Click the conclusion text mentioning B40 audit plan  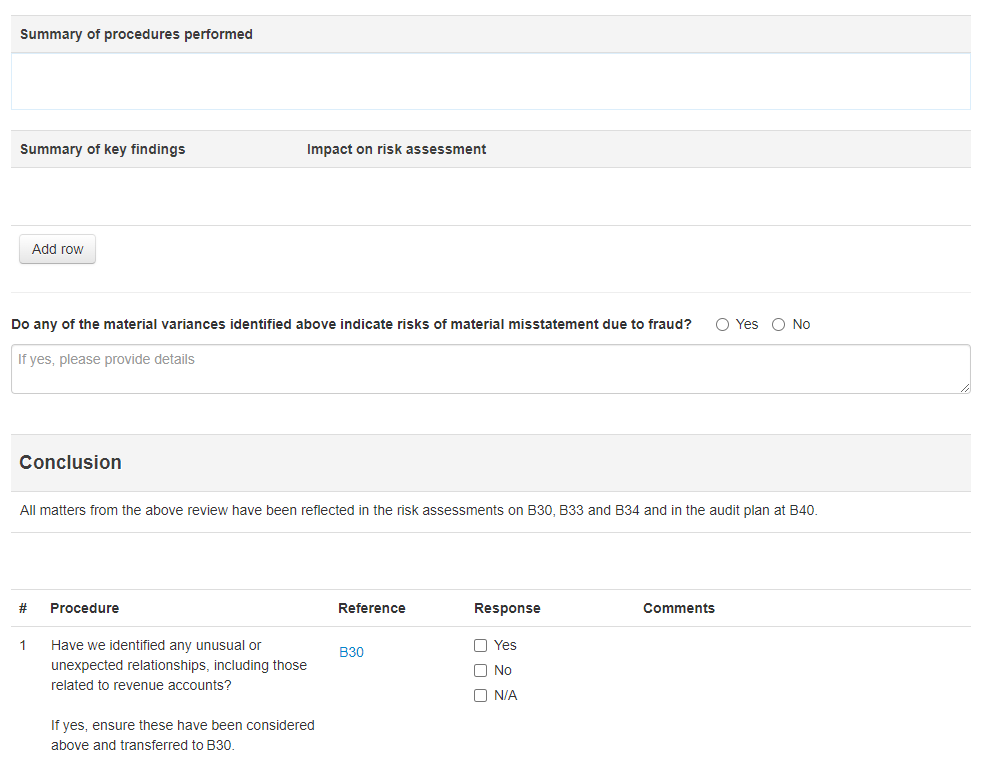coord(418,510)
